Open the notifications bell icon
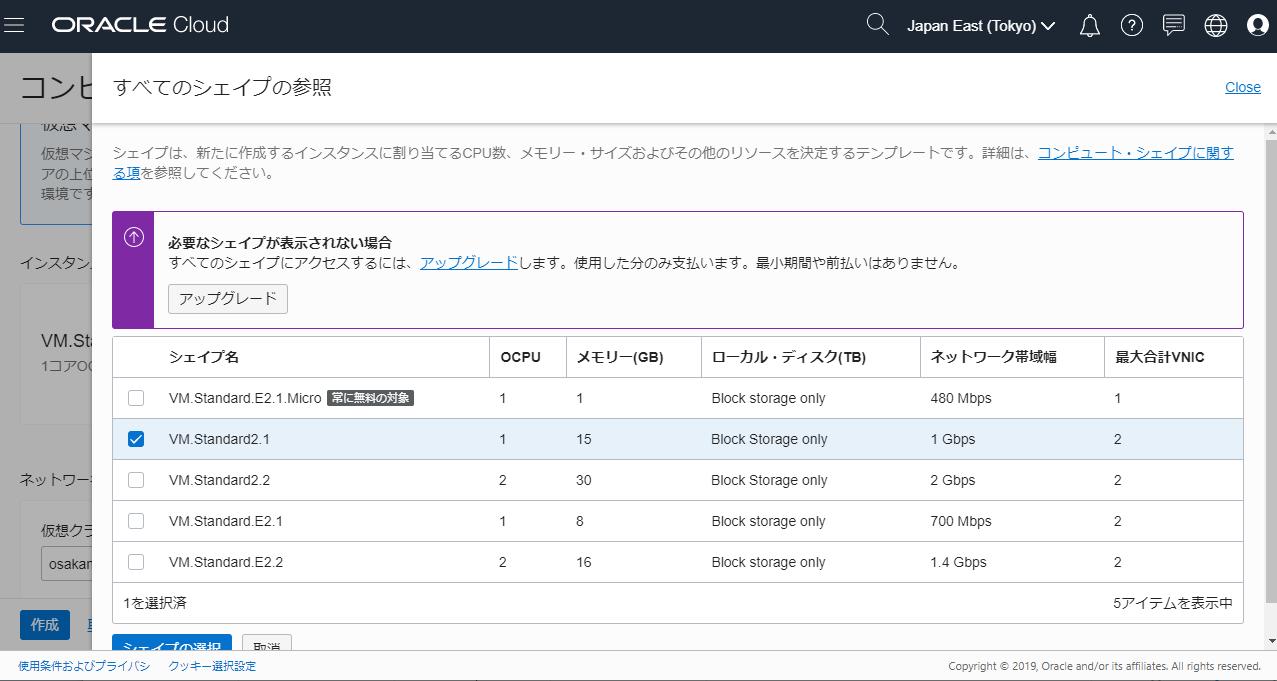This screenshot has width=1277, height=681. [x=1090, y=26]
